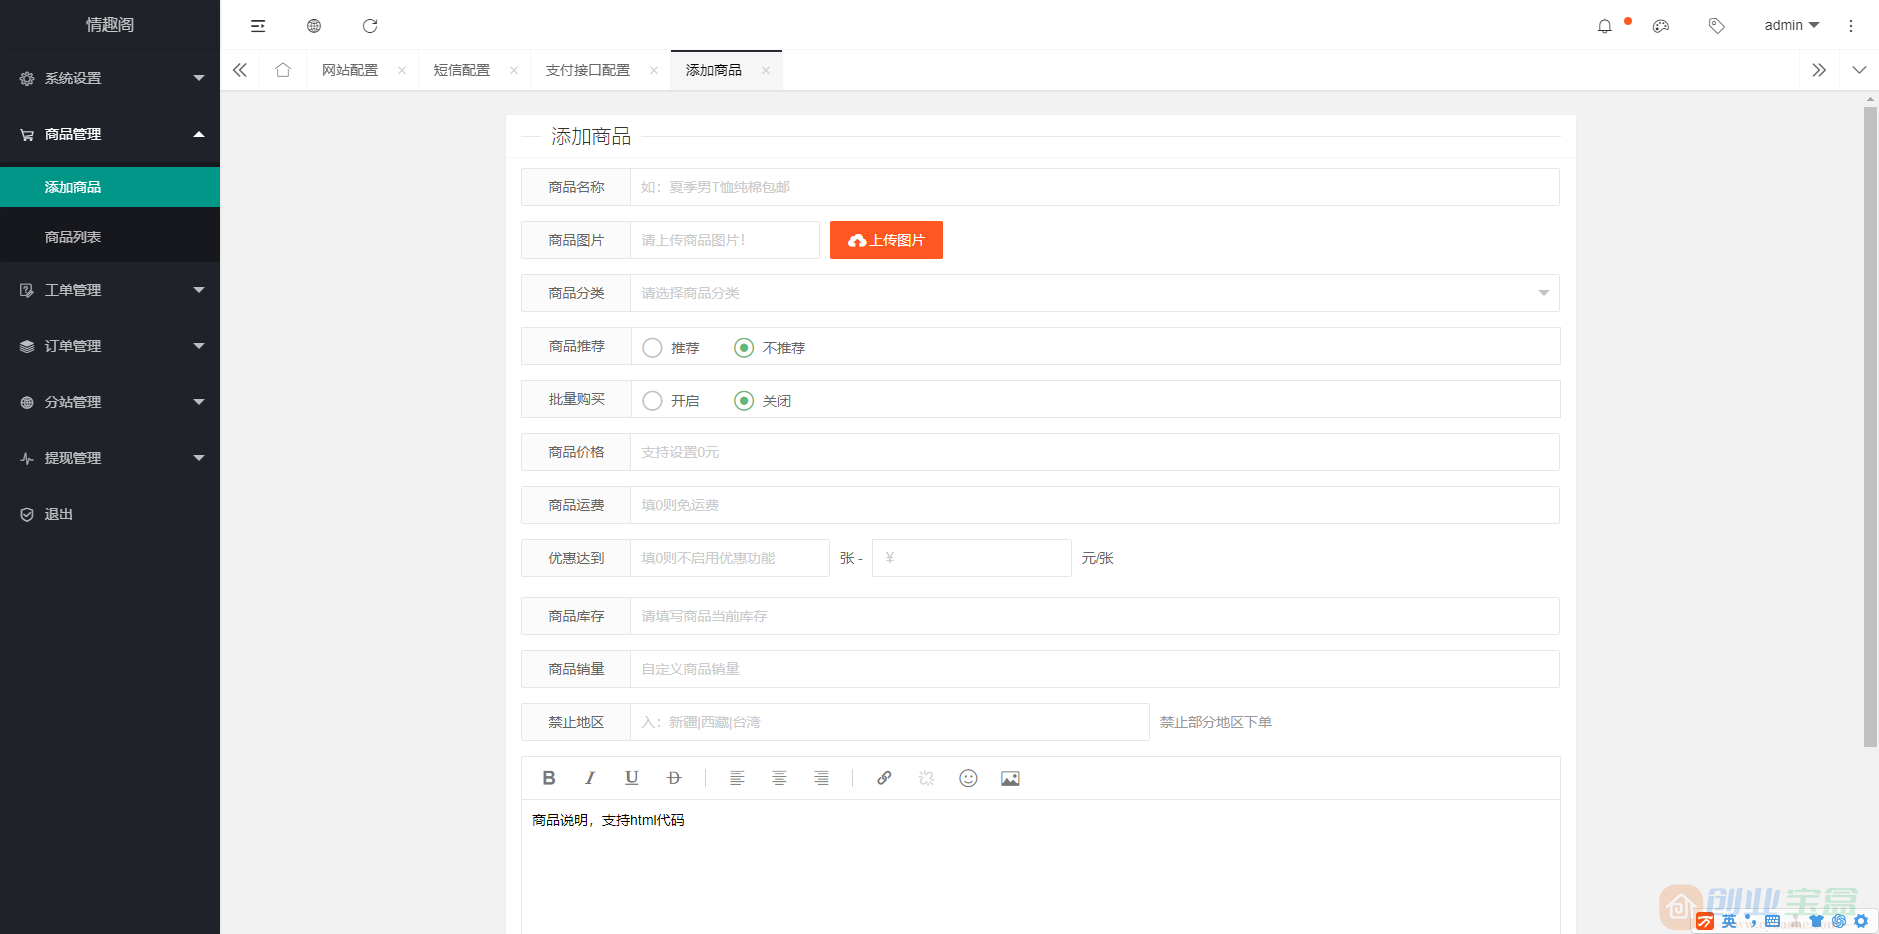This screenshot has width=1879, height=934.
Task: Insert a hyperlink in the editor
Action: click(884, 777)
